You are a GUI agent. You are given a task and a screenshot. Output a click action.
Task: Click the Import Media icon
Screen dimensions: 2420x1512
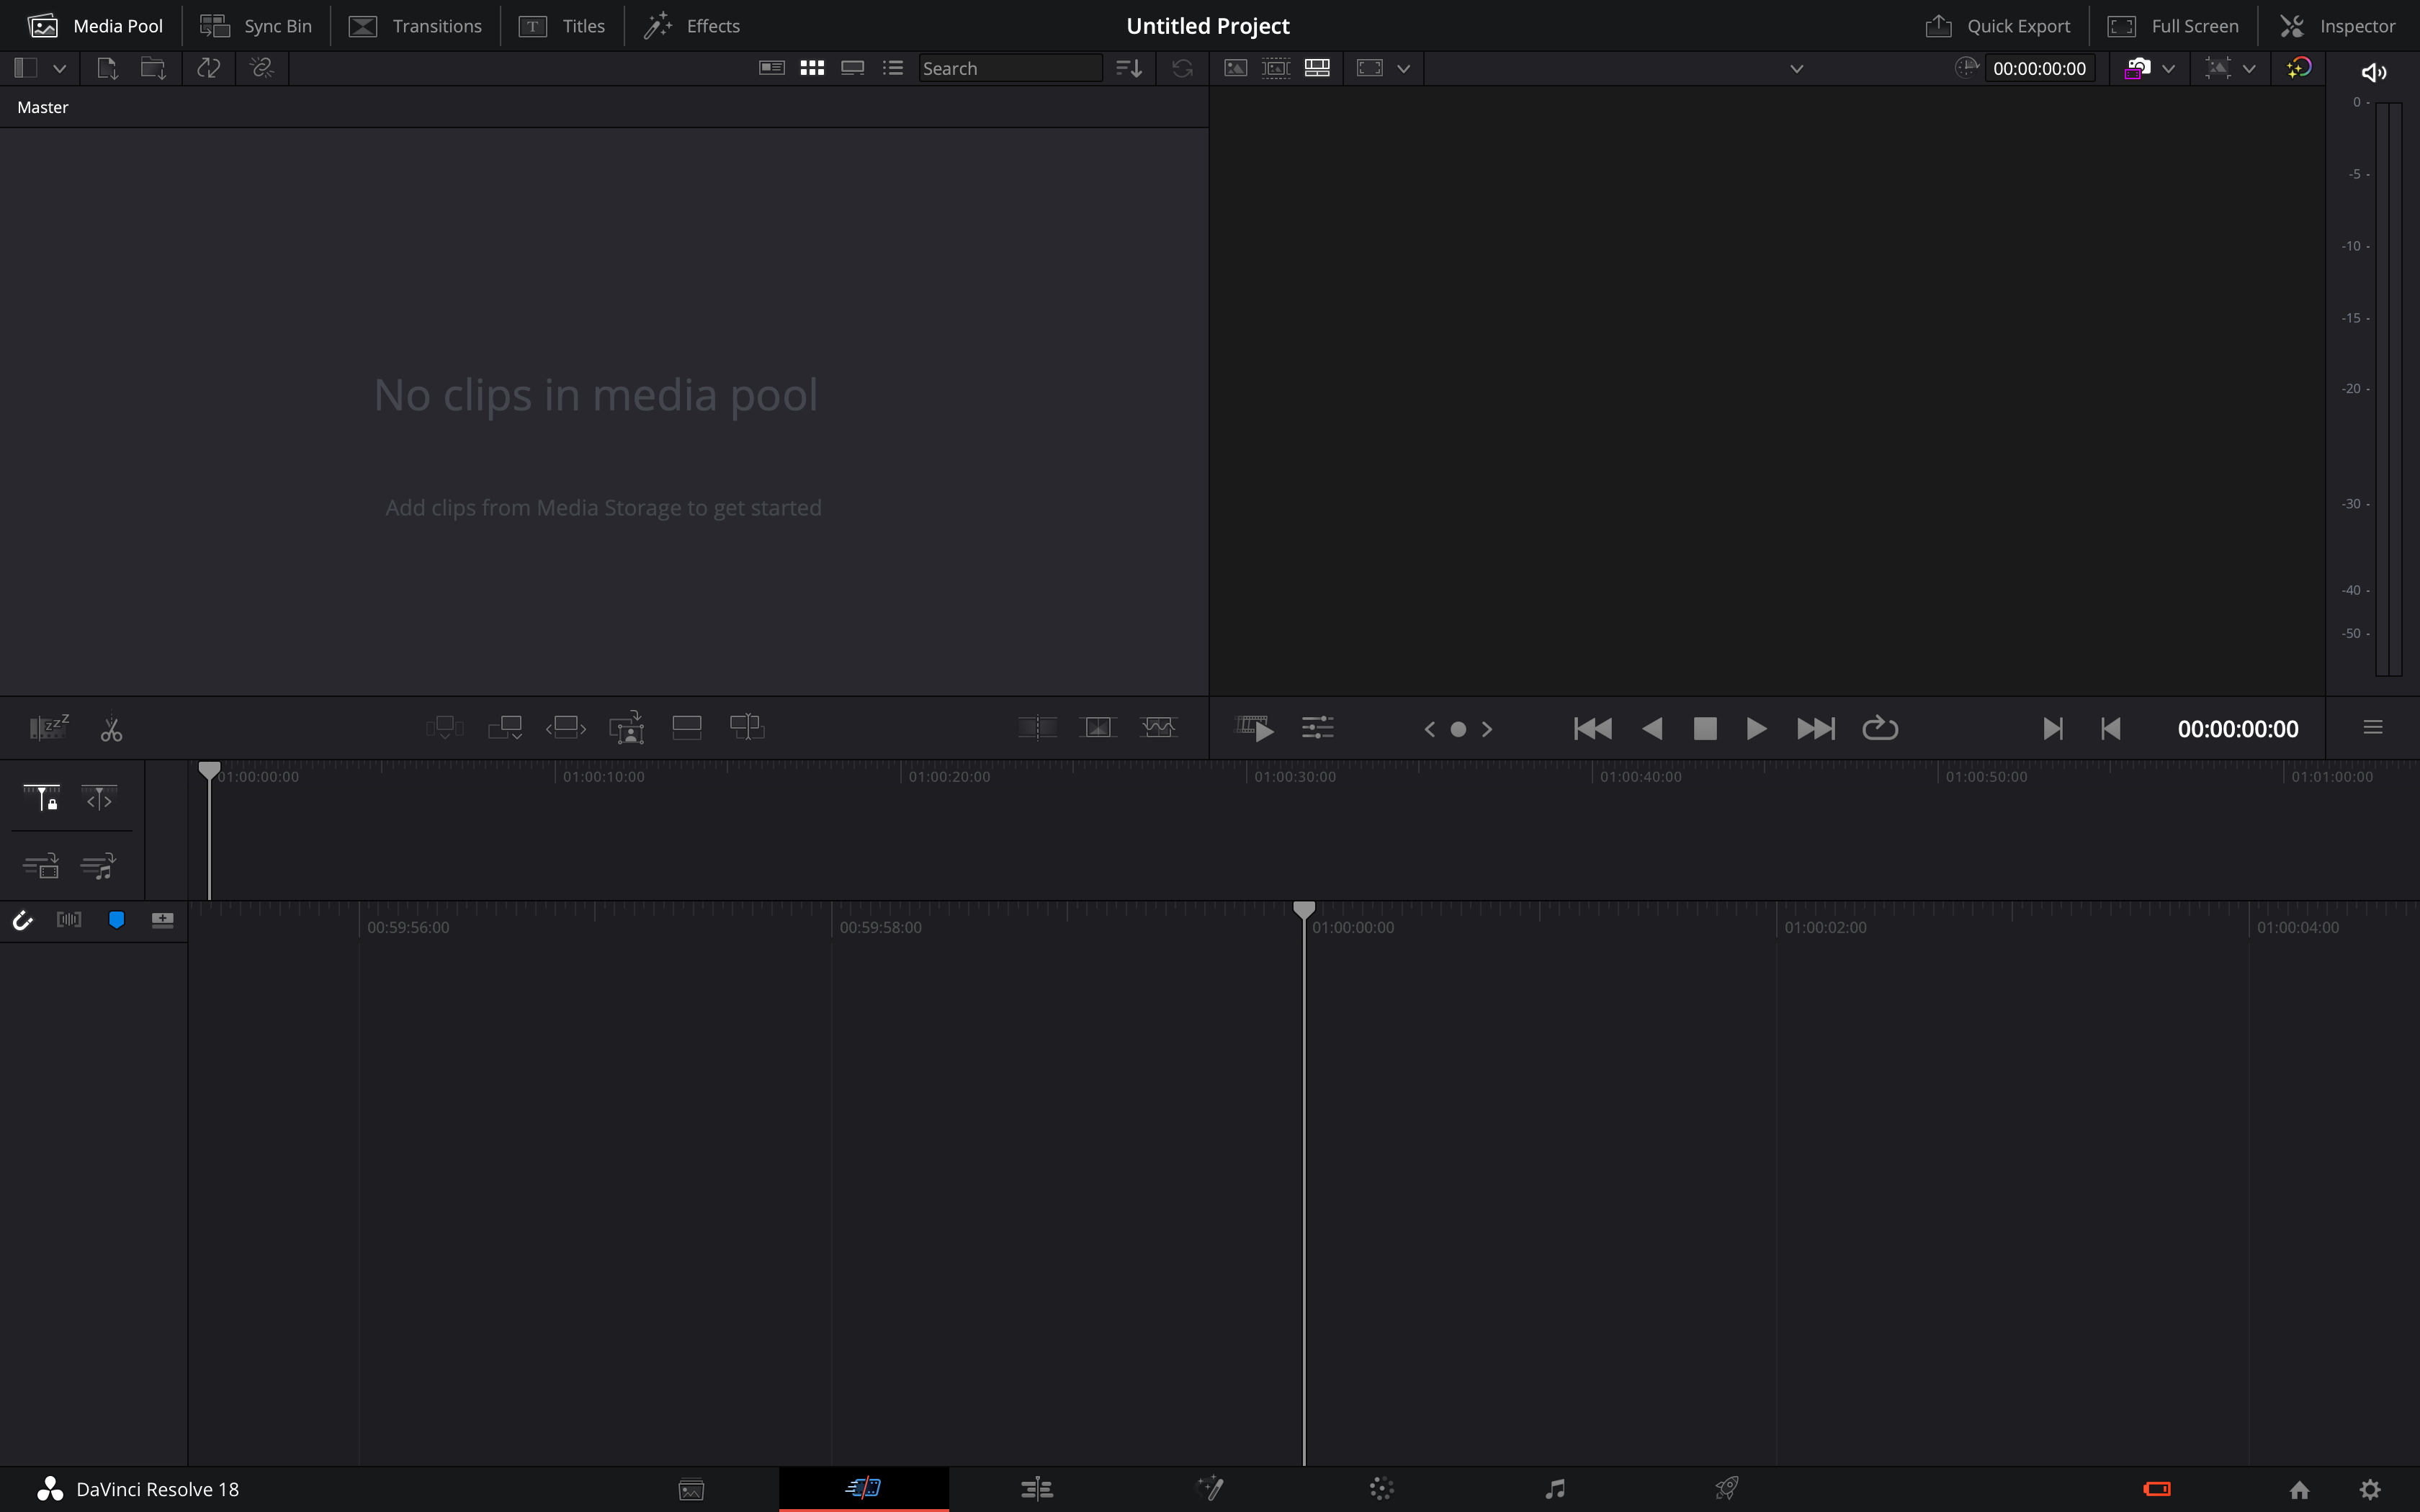pos(107,68)
